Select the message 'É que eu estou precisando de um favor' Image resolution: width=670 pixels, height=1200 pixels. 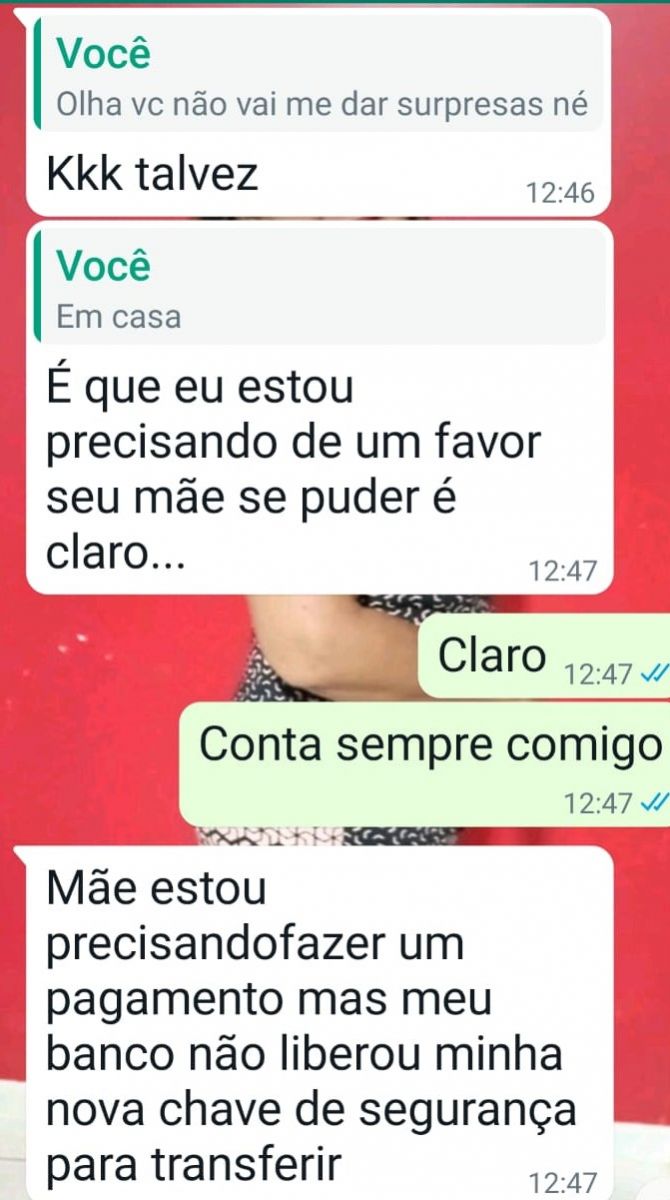[x=318, y=408]
